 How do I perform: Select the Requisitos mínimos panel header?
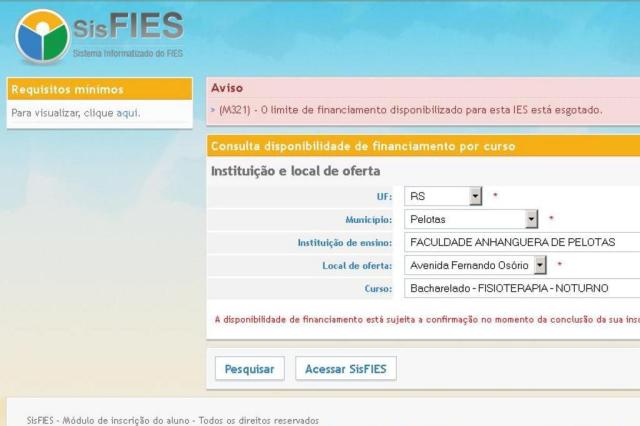tap(100, 89)
